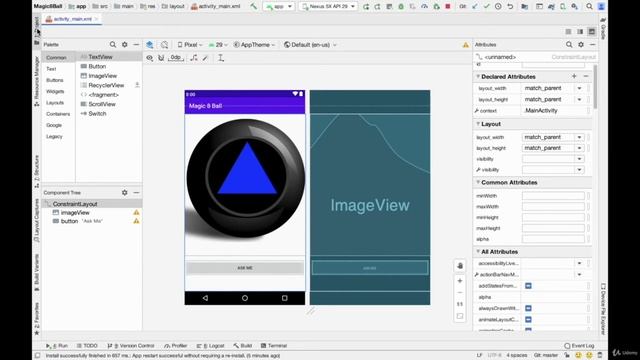Click the Git commit checkmark icon

pos(486,7)
